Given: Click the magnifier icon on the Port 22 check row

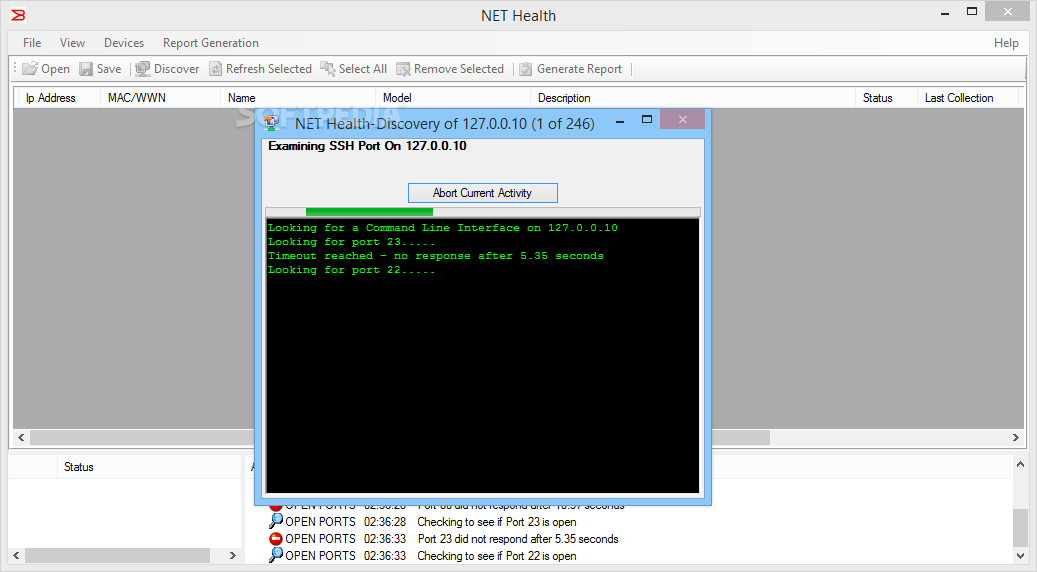Looking at the screenshot, I should click(276, 555).
